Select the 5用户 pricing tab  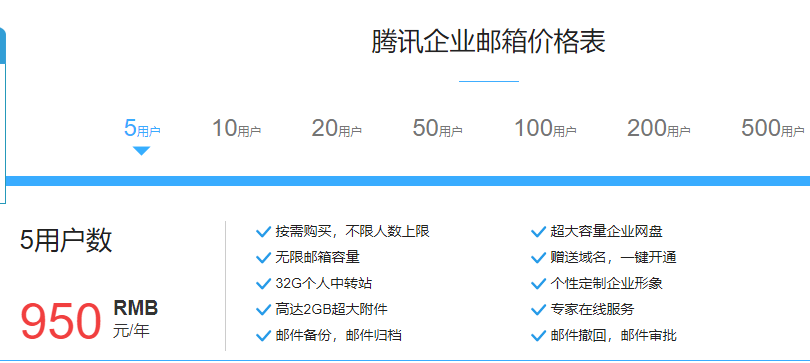[x=142, y=128]
